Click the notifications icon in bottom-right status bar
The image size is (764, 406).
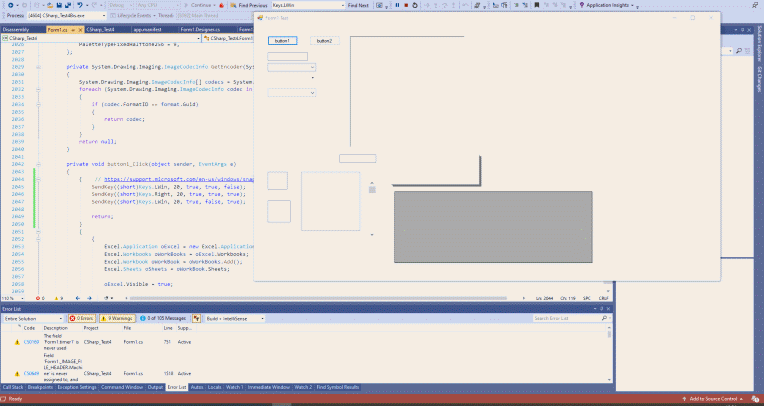tap(755, 399)
